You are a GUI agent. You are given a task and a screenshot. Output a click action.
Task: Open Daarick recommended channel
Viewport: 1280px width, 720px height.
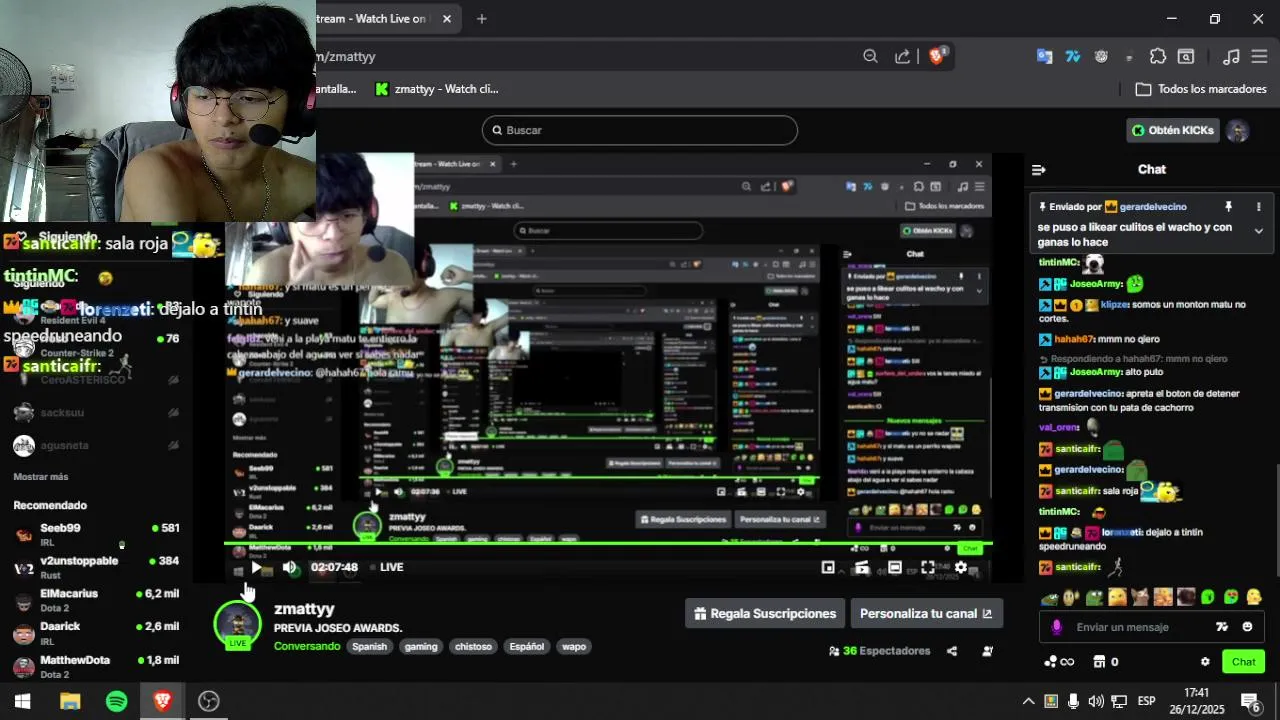pyautogui.click(x=96, y=633)
